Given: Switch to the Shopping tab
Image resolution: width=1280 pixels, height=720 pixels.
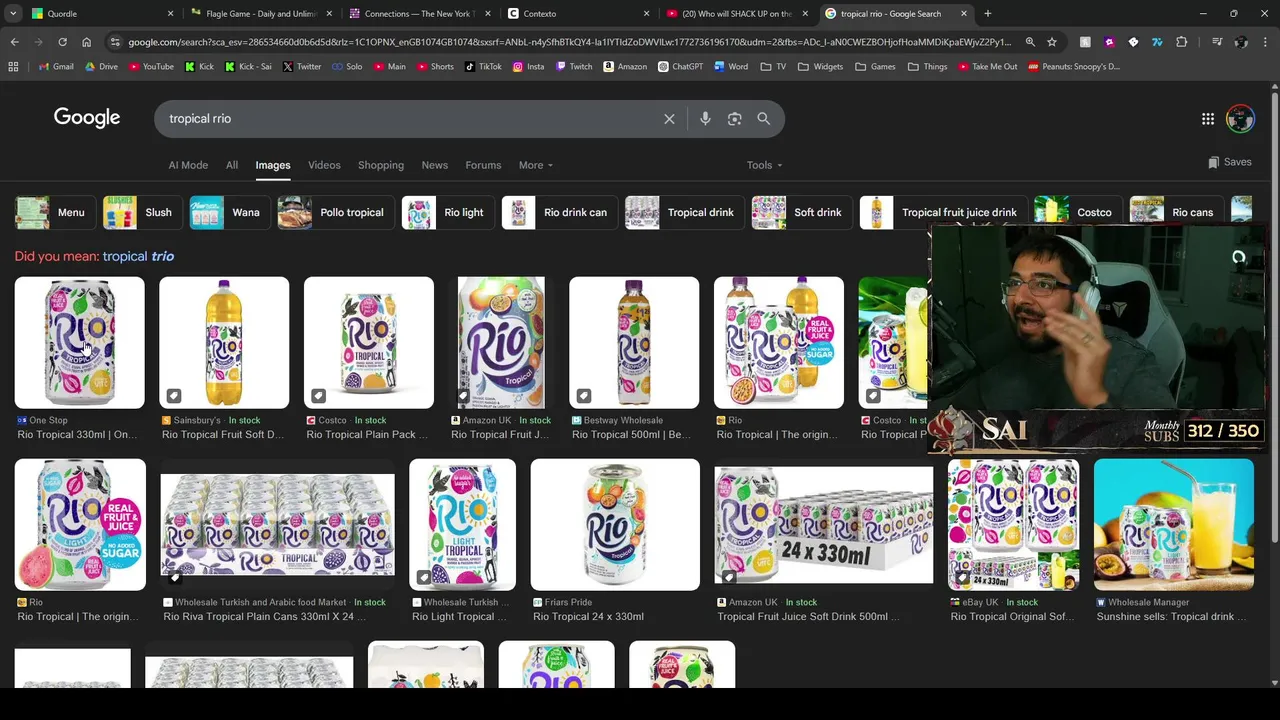Looking at the screenshot, I should 381,165.
